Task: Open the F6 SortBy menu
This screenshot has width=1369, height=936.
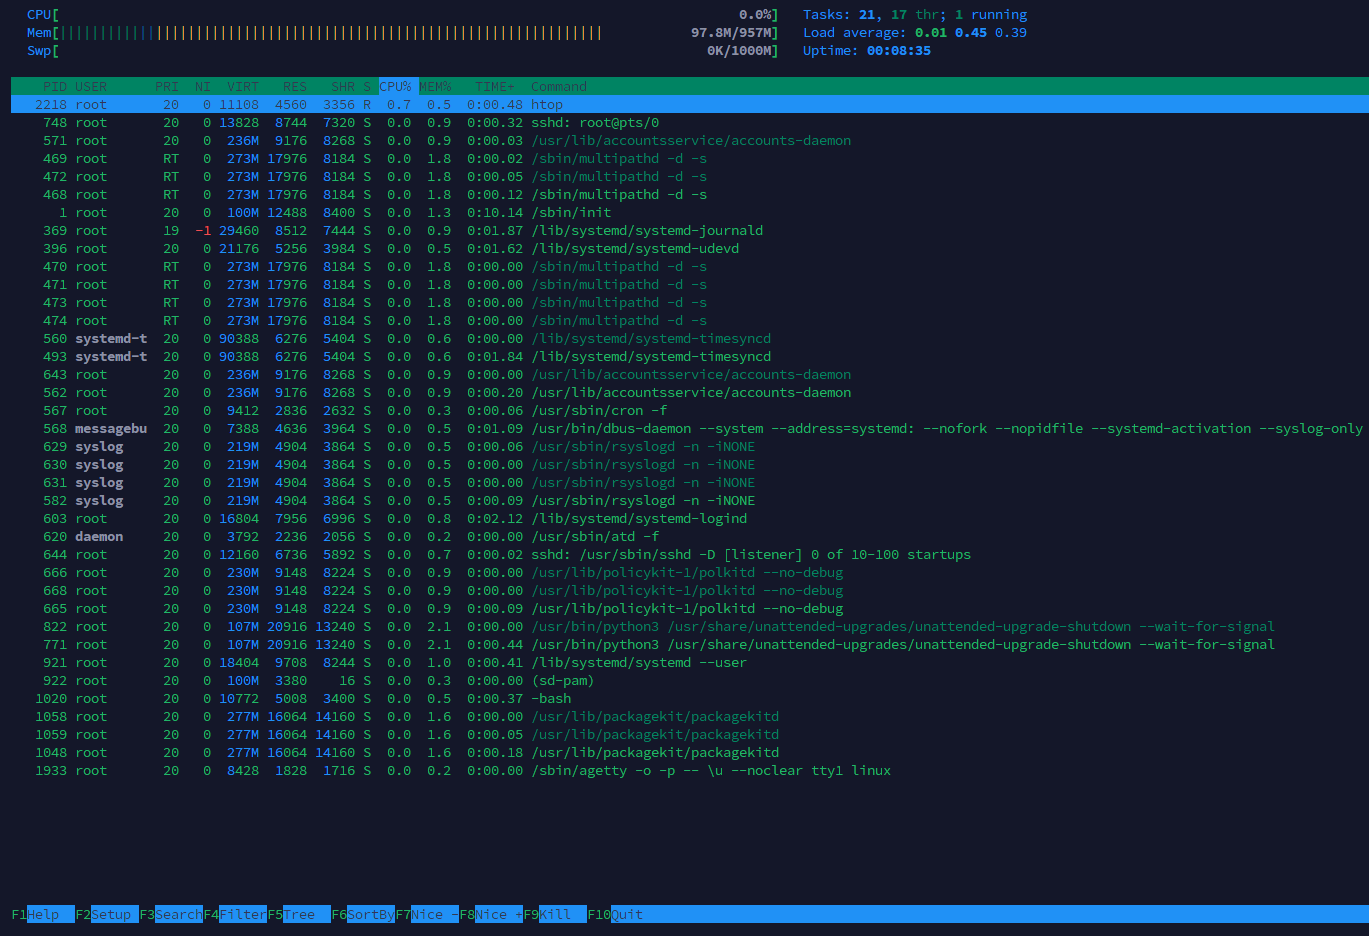Action: click(363, 914)
